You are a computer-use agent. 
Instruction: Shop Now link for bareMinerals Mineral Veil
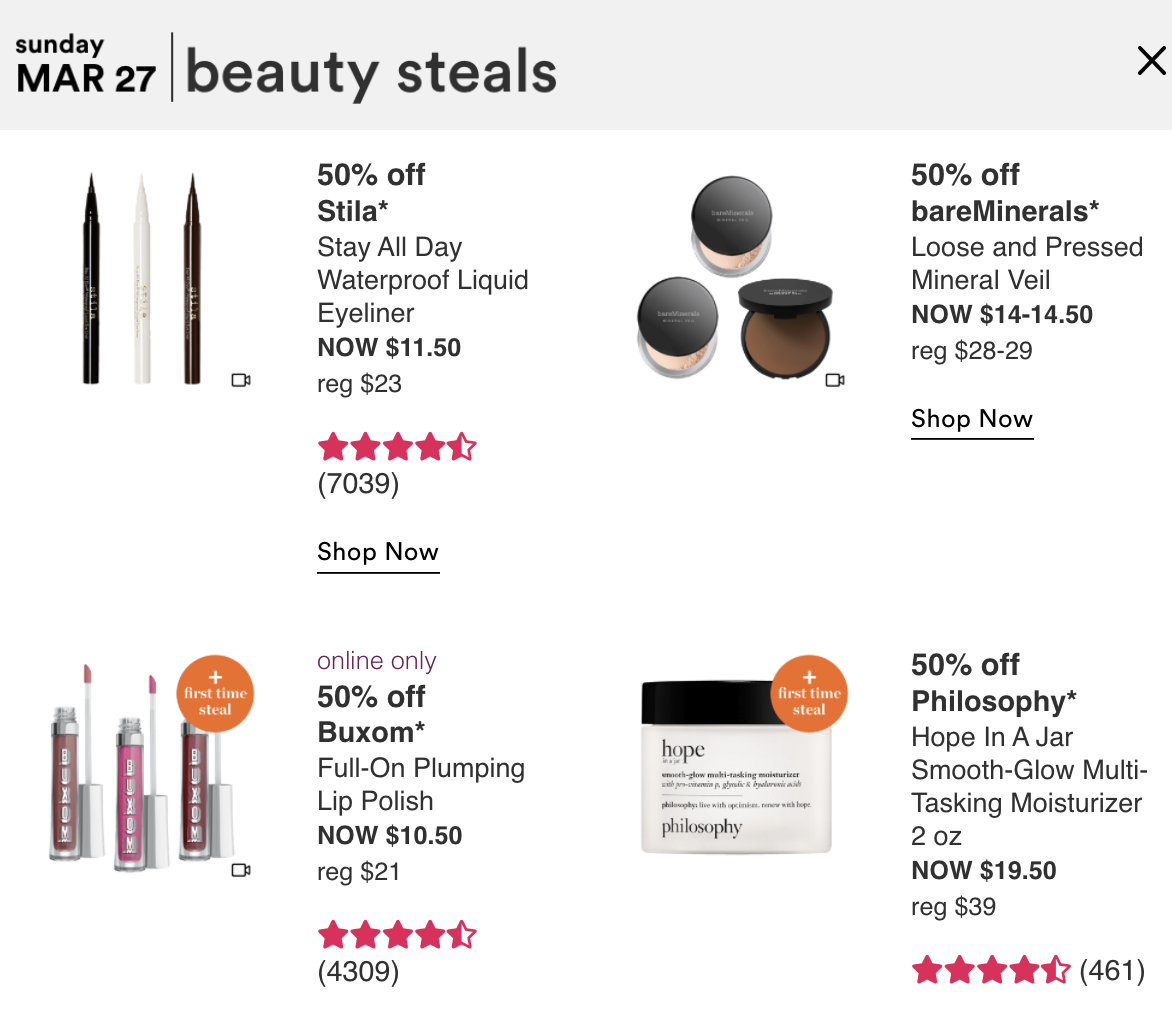(x=972, y=420)
